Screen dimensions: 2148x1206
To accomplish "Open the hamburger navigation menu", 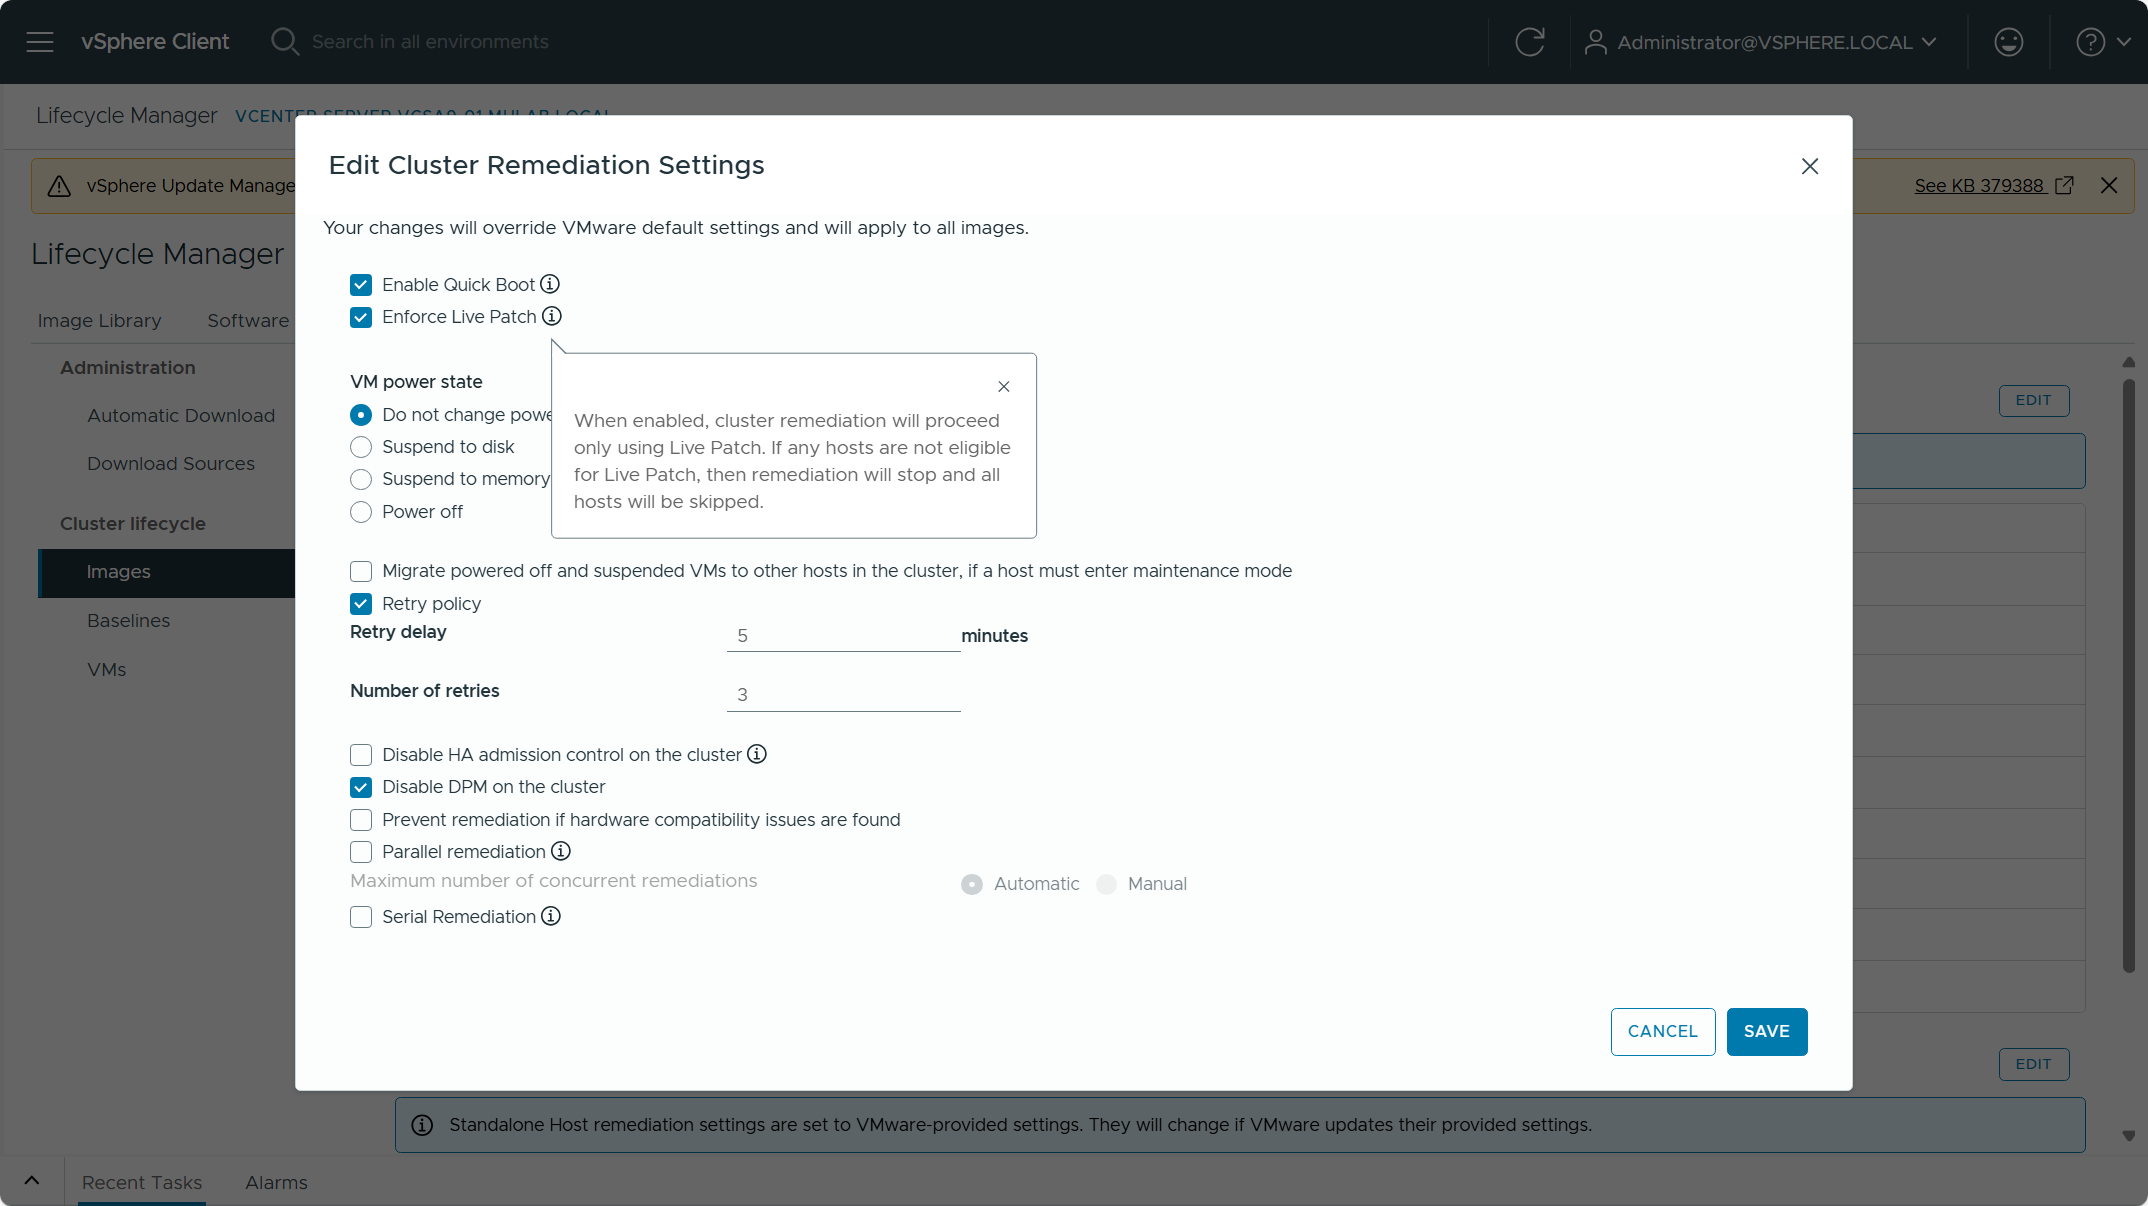I will coord(40,42).
